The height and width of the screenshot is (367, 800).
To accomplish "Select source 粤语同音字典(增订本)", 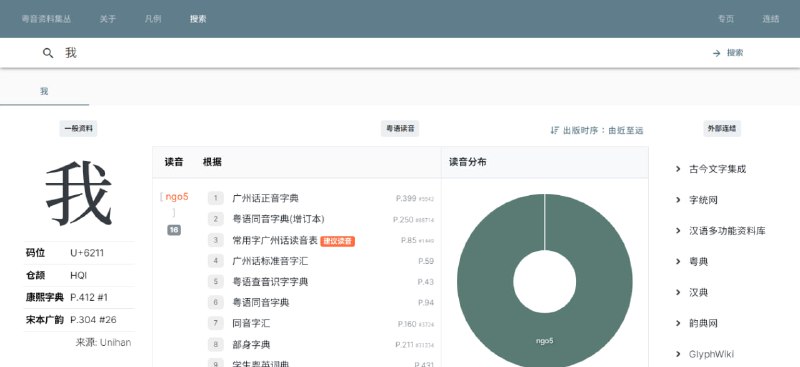I will (x=278, y=219).
